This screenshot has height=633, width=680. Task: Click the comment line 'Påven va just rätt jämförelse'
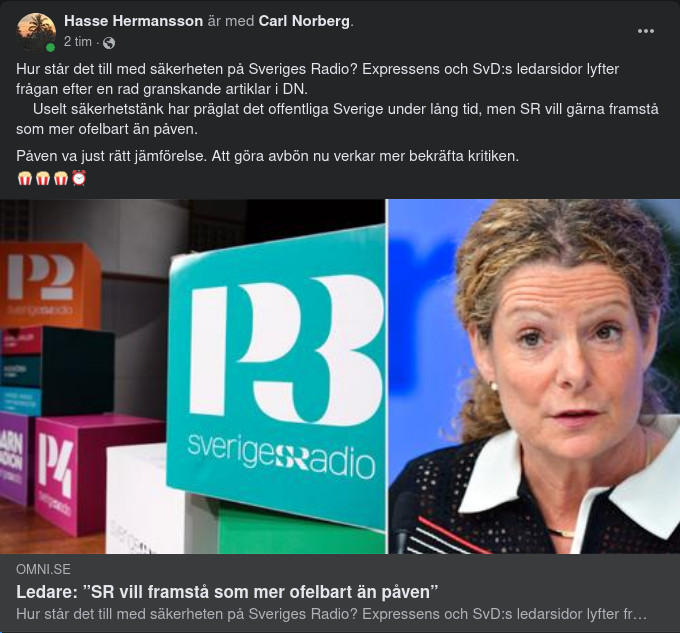268,156
